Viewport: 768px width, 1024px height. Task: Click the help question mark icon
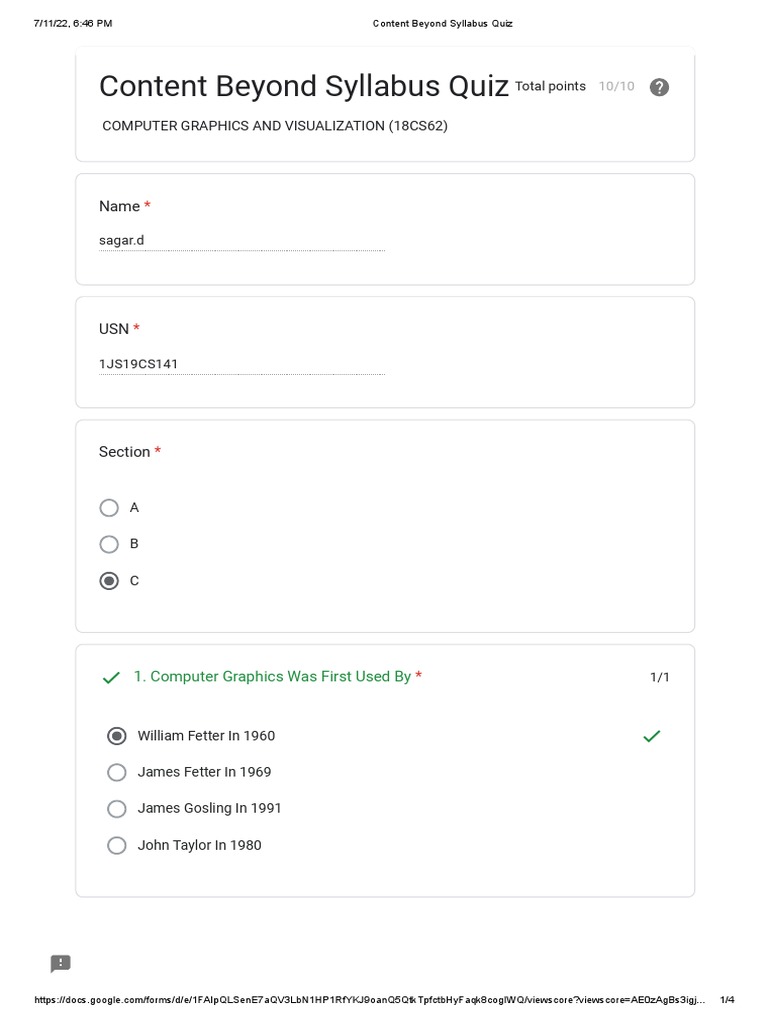[x=659, y=87]
